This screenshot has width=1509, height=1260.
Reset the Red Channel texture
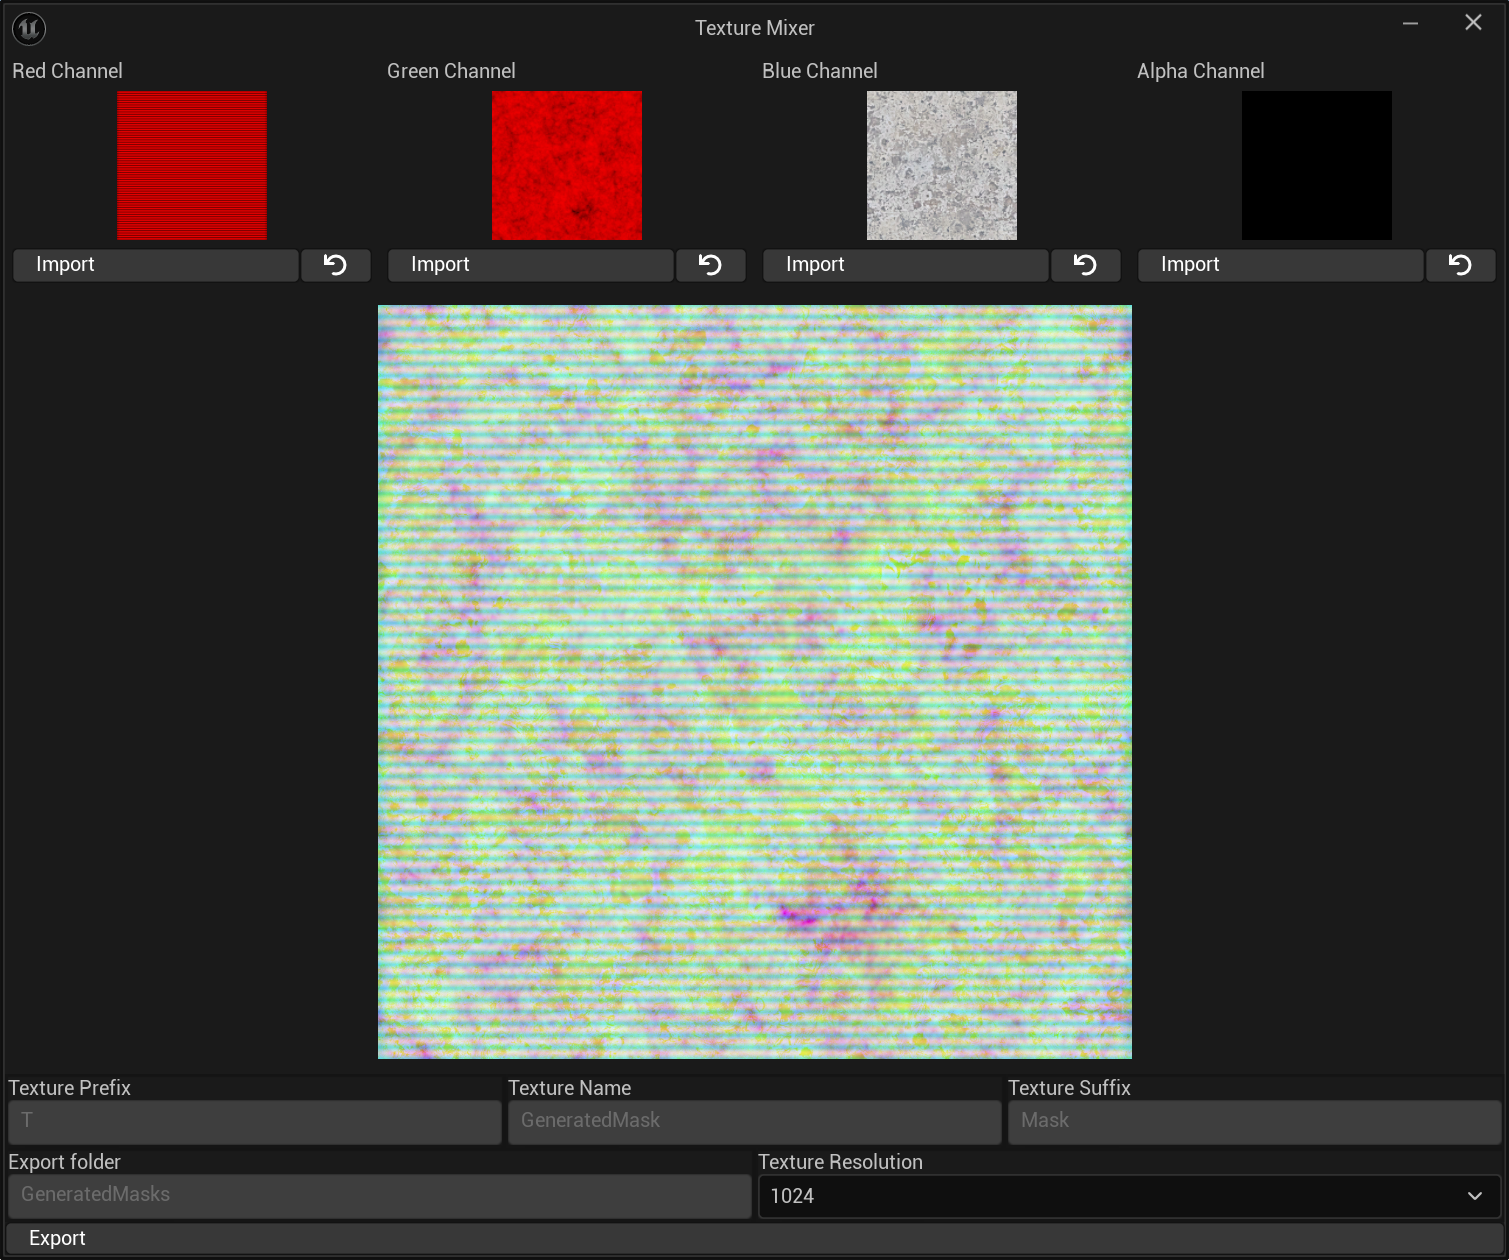335,265
